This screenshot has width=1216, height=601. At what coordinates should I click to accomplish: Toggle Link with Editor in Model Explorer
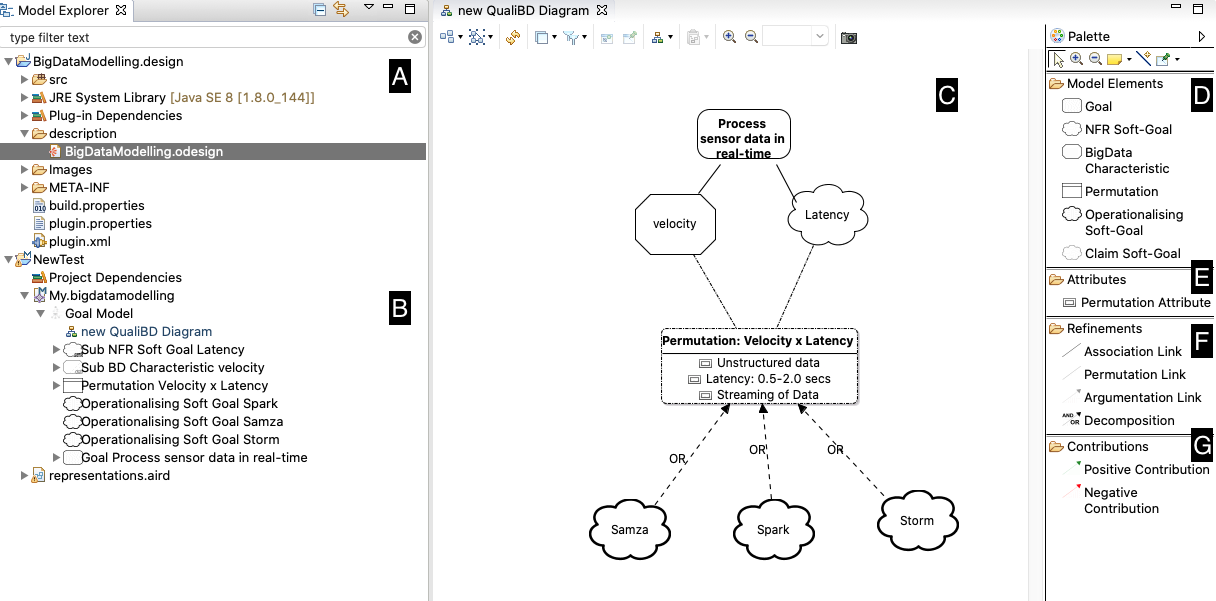341,10
